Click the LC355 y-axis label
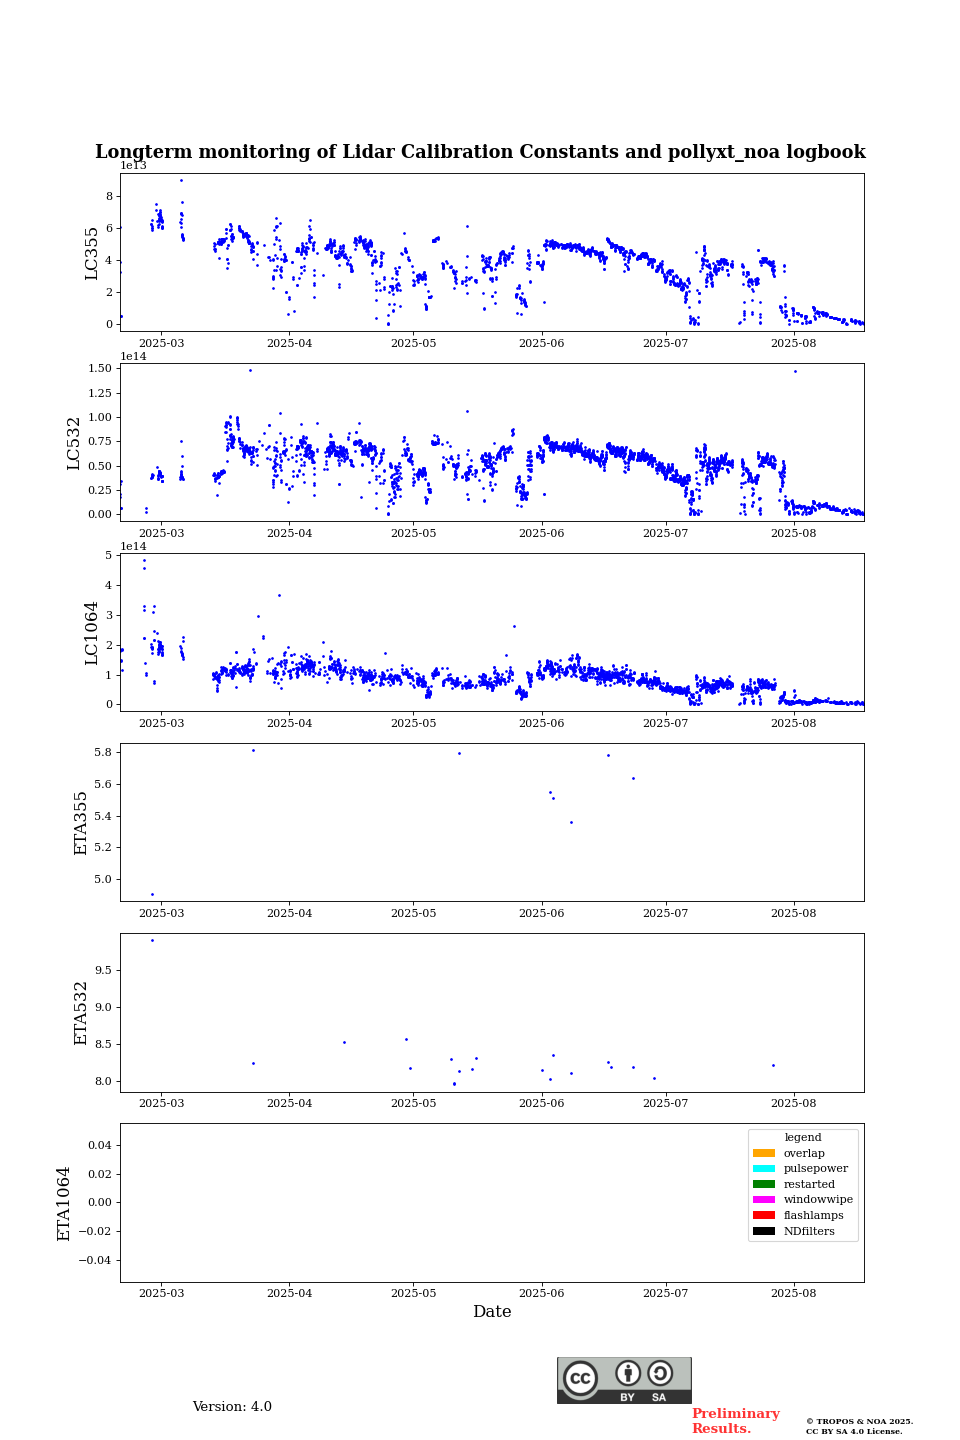This screenshot has height=1440, width=960. (92, 253)
